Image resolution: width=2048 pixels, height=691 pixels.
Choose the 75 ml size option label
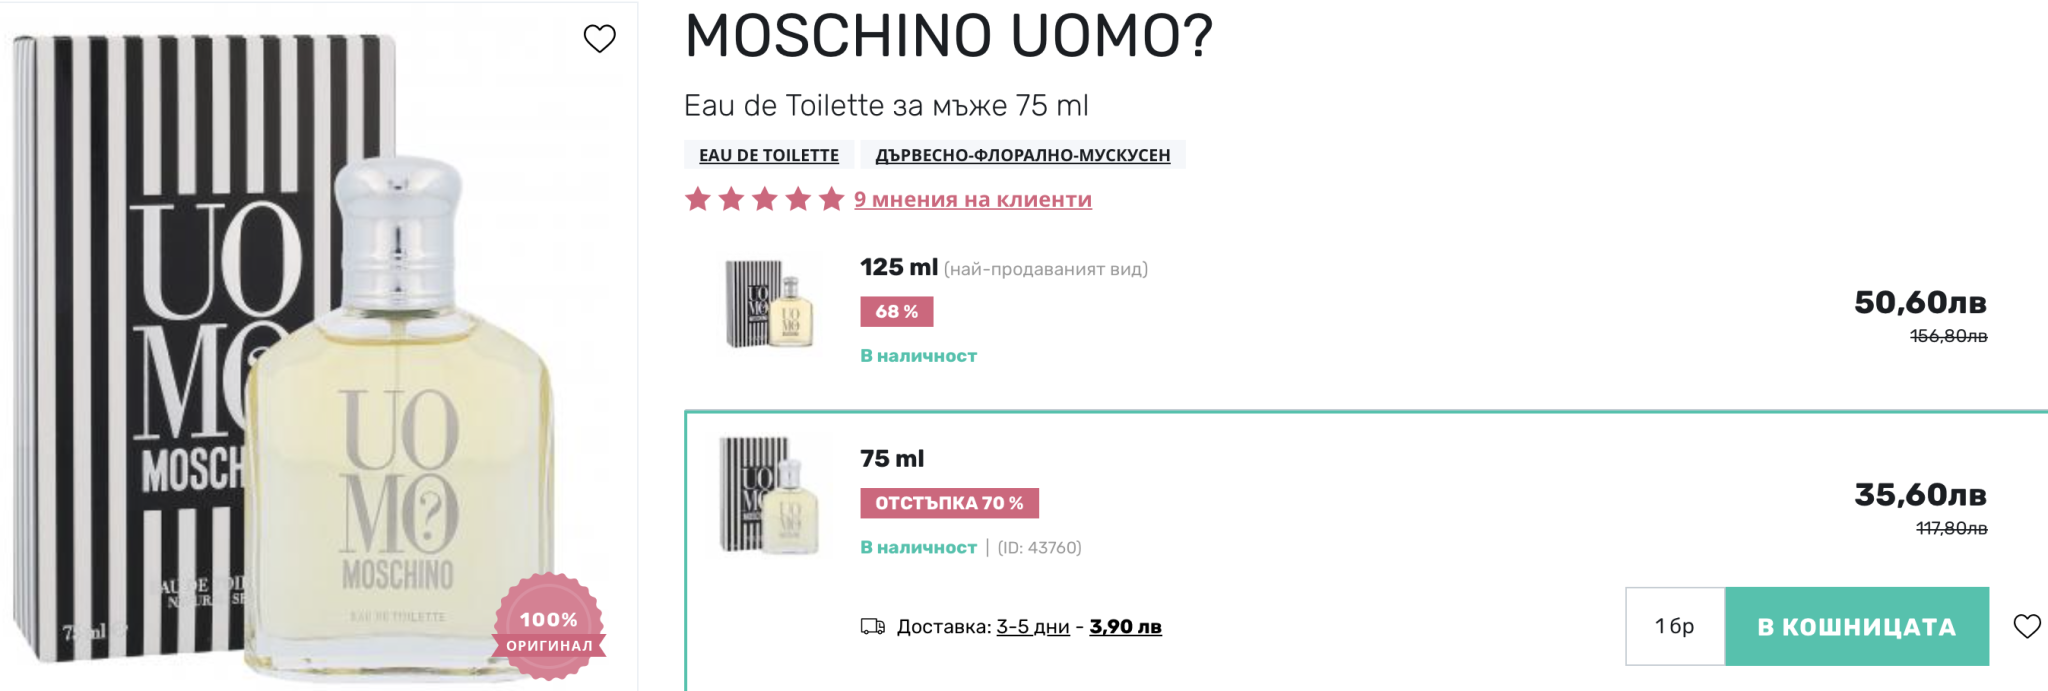[892, 458]
